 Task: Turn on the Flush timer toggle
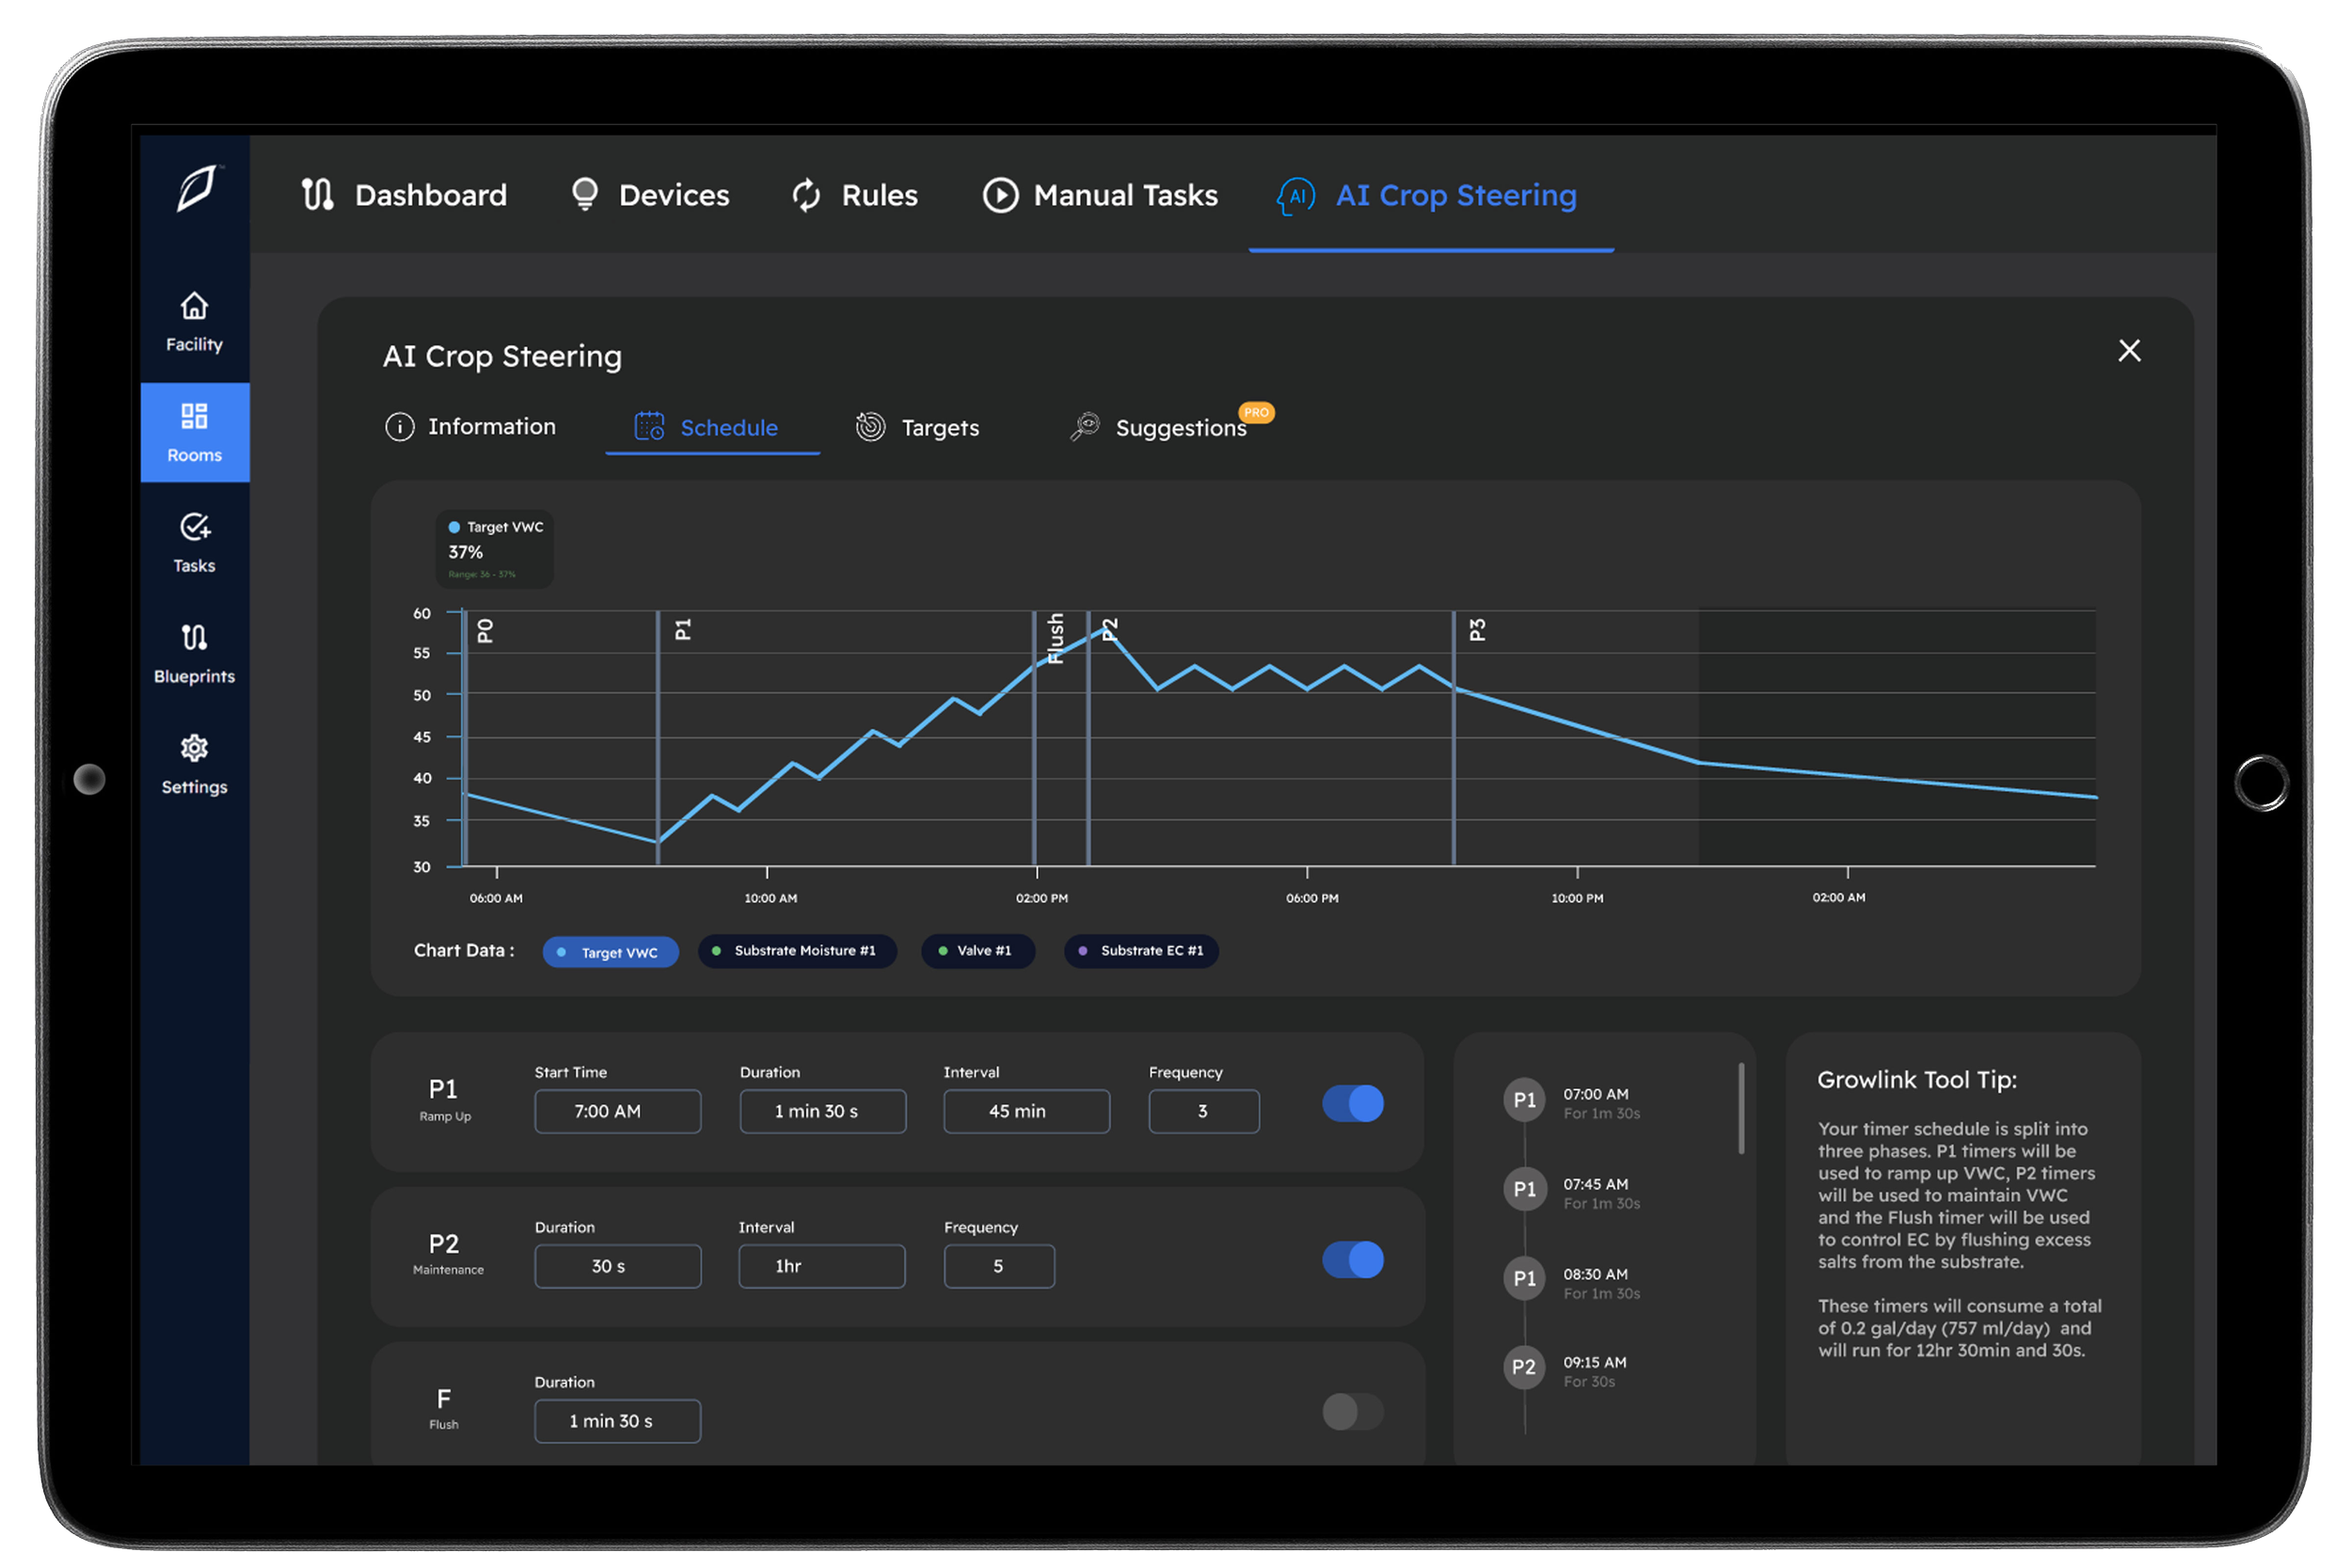click(1352, 1412)
